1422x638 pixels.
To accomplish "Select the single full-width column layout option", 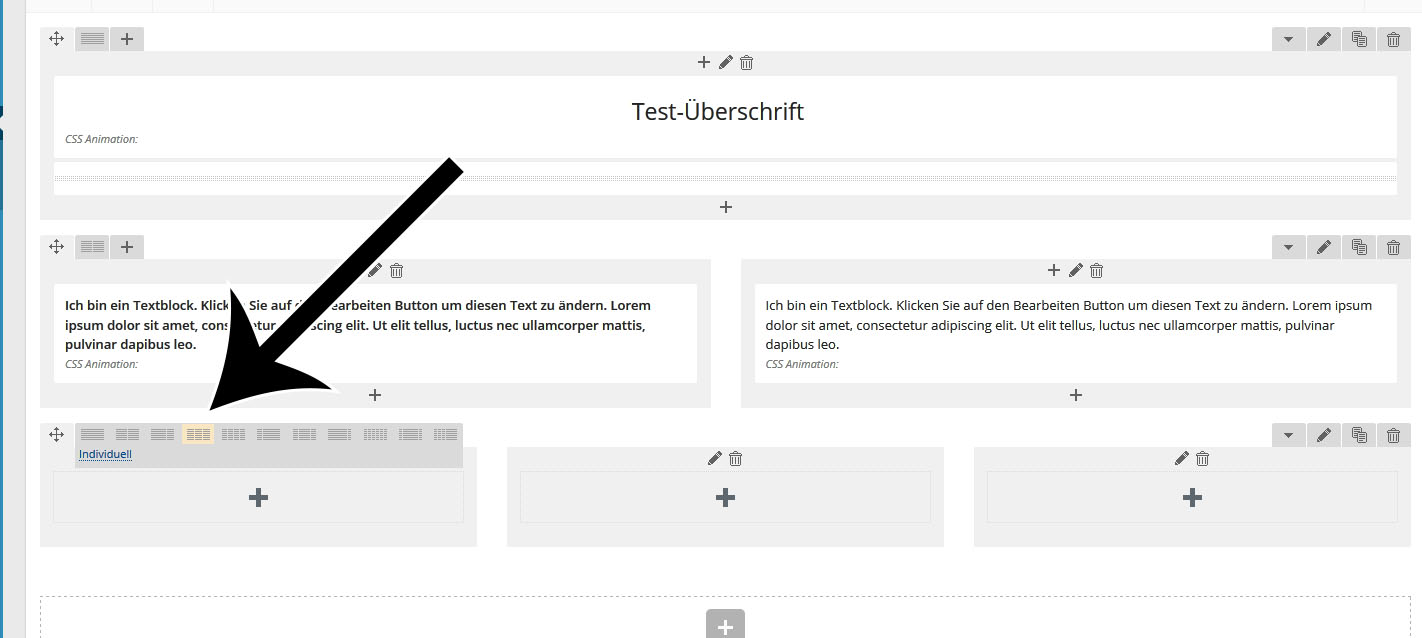I will pos(92,434).
